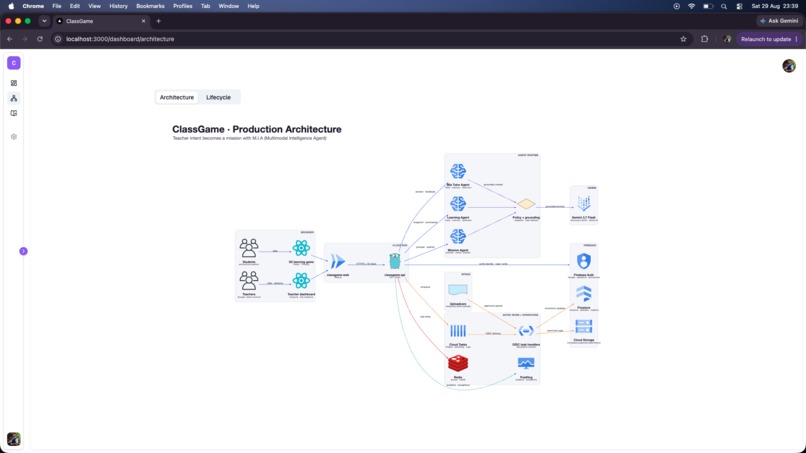
Task: Open the Help menu
Action: click(x=253, y=6)
